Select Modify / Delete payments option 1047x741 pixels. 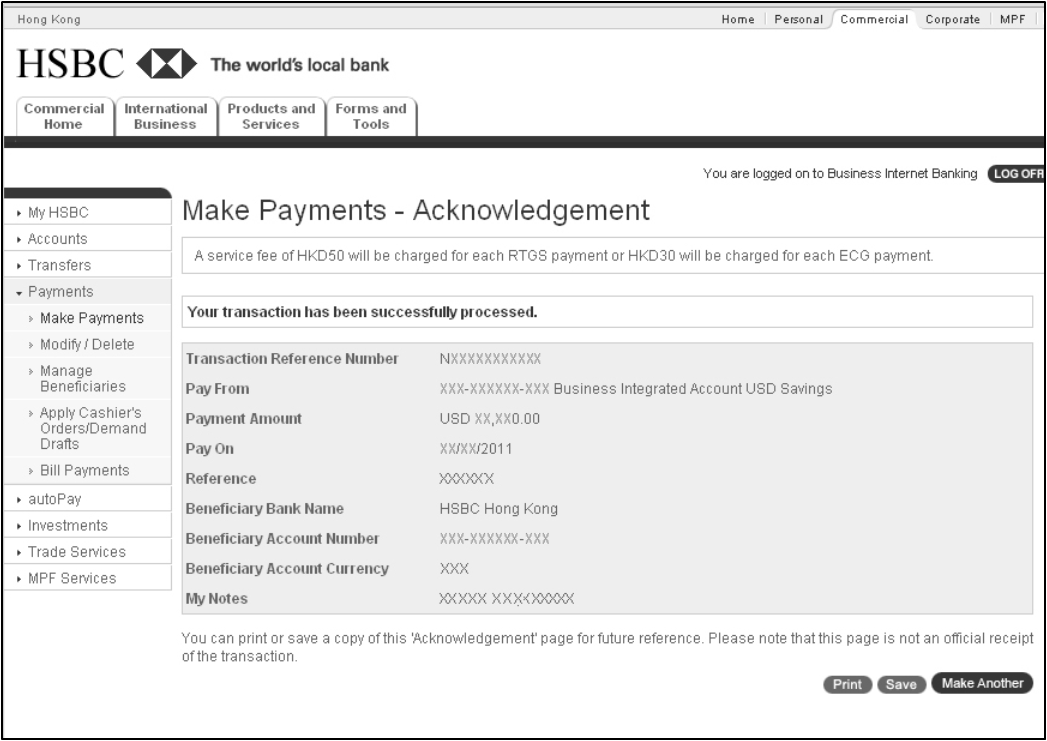87,344
